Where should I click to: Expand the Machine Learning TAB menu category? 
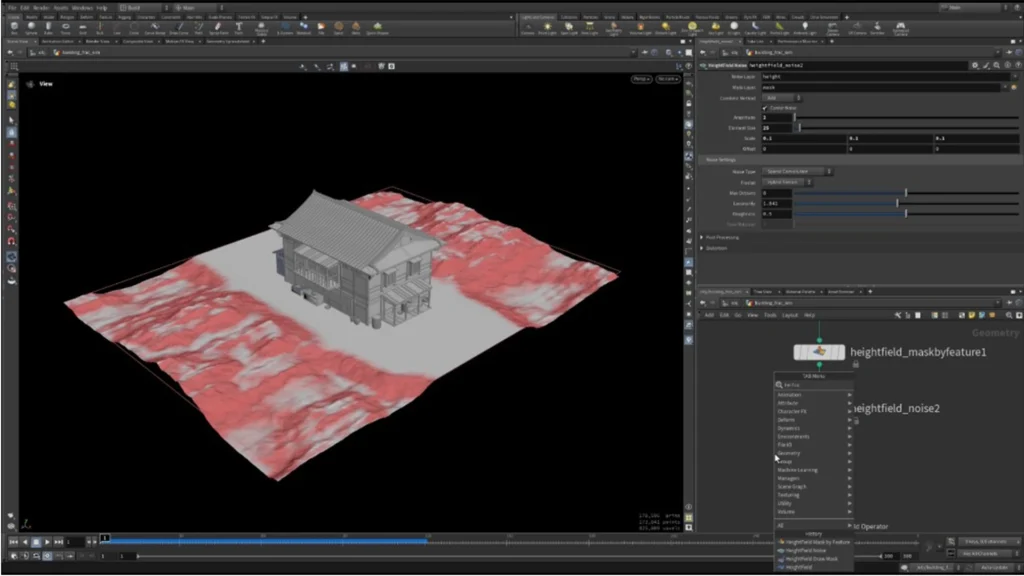814,470
